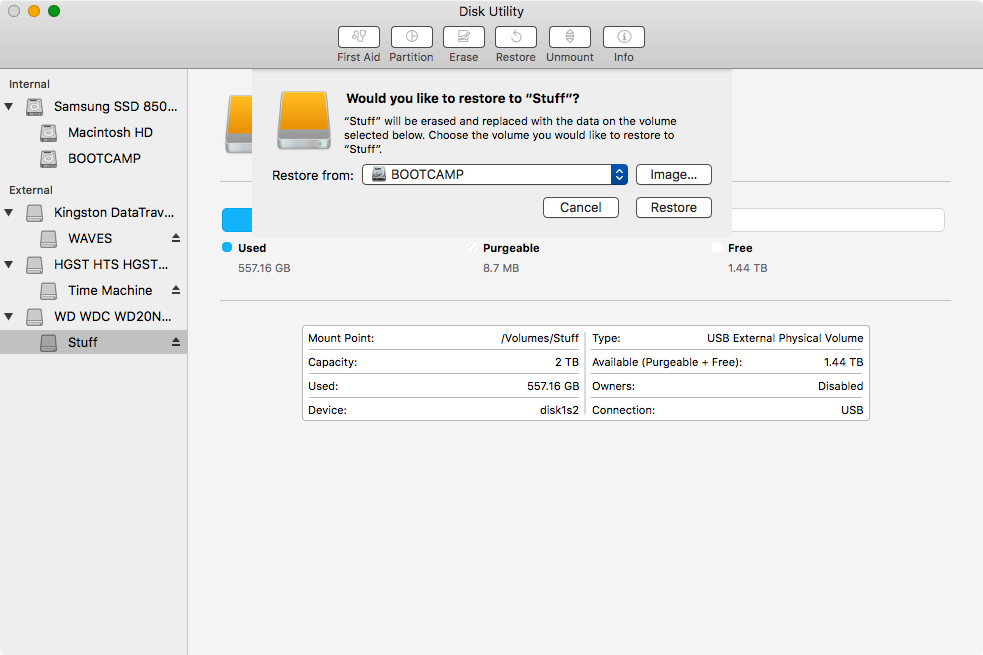Collapse the WD WDC disk entry
This screenshot has width=983, height=655.
pyautogui.click(x=9, y=316)
